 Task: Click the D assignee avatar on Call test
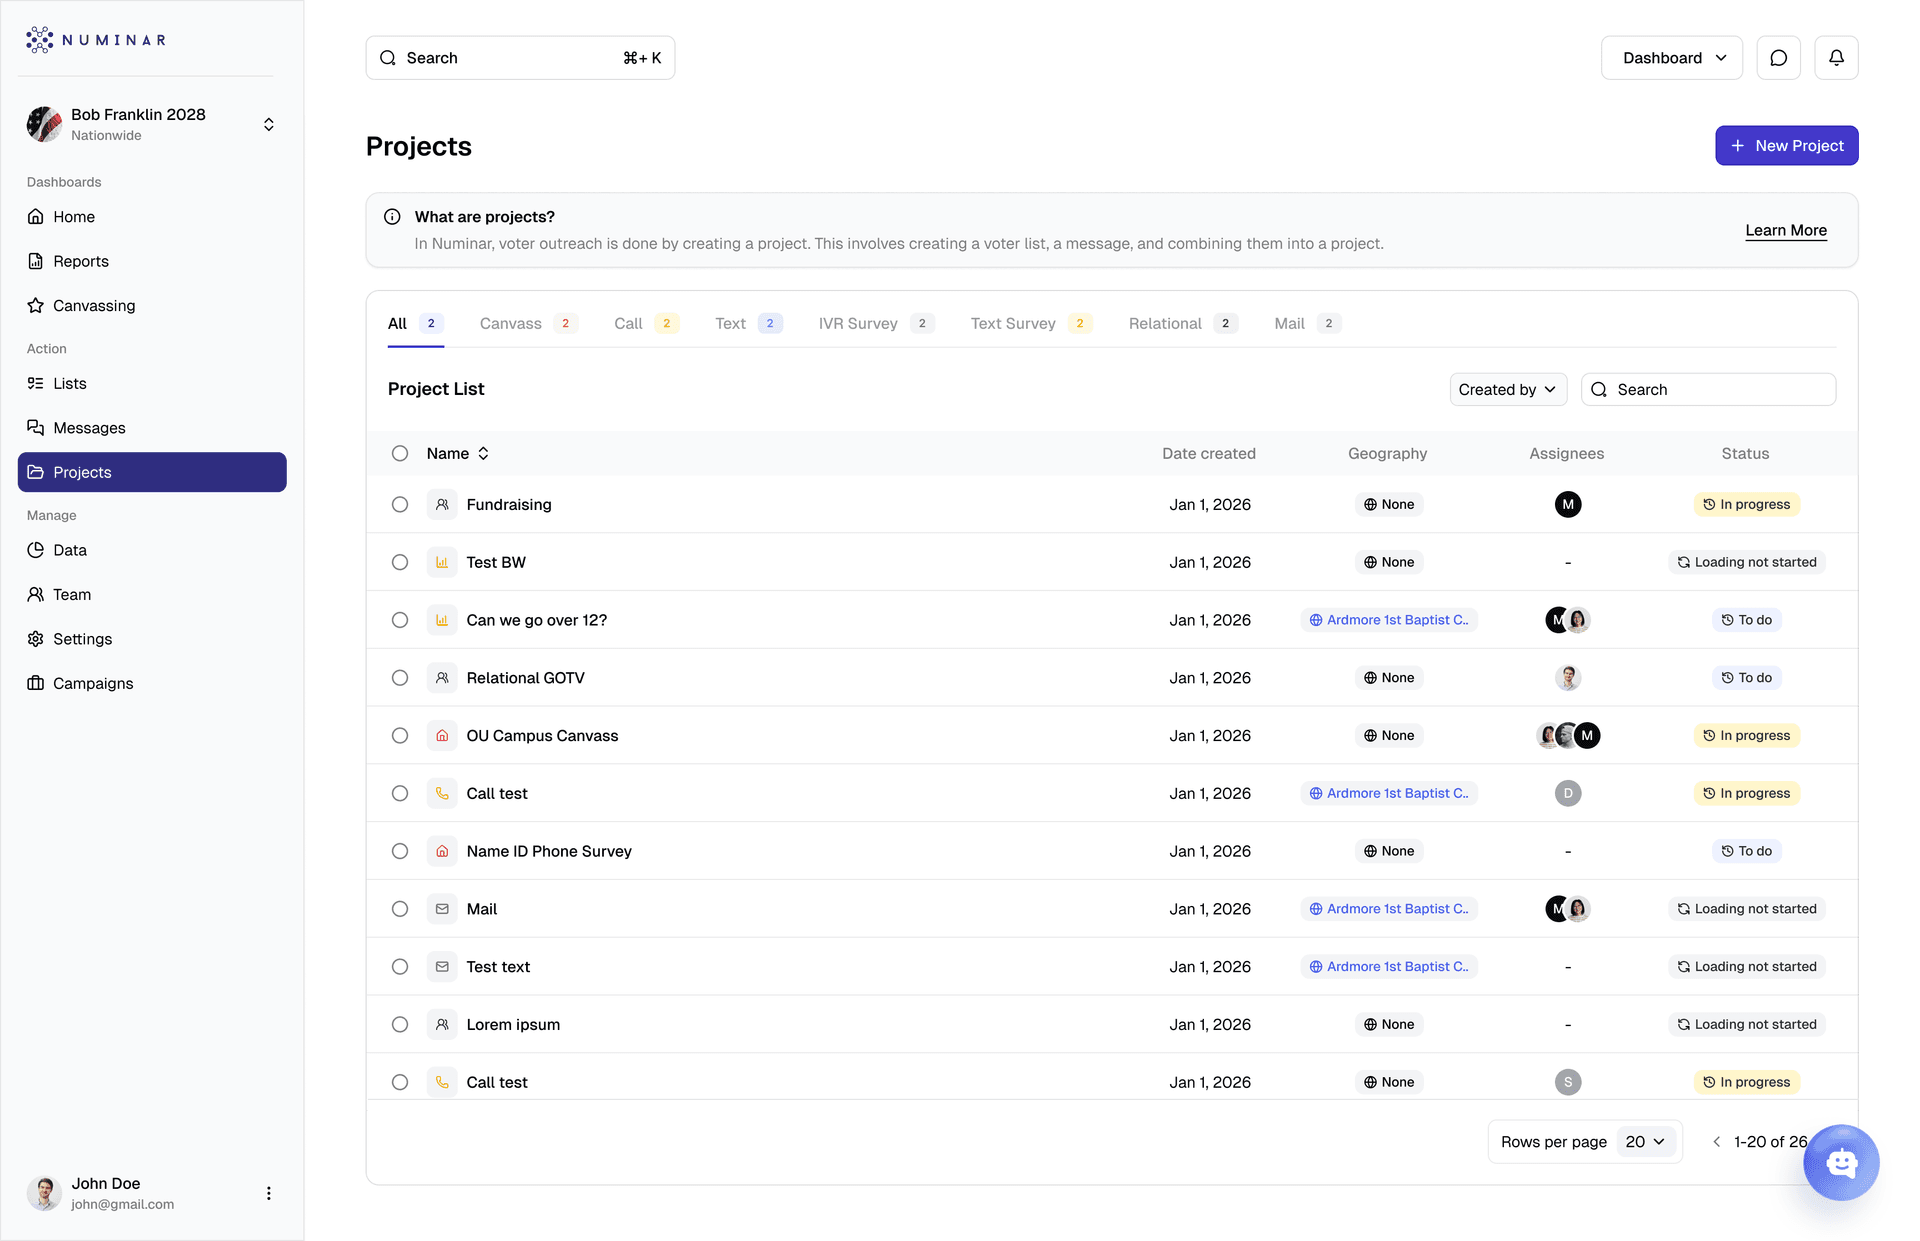click(x=1567, y=794)
